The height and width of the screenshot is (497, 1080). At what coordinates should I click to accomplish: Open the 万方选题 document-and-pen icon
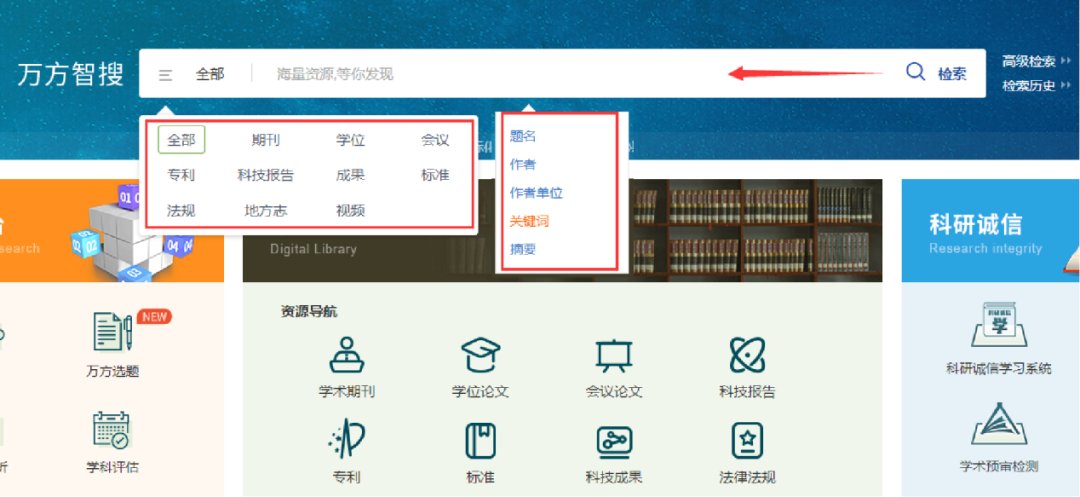coord(112,331)
